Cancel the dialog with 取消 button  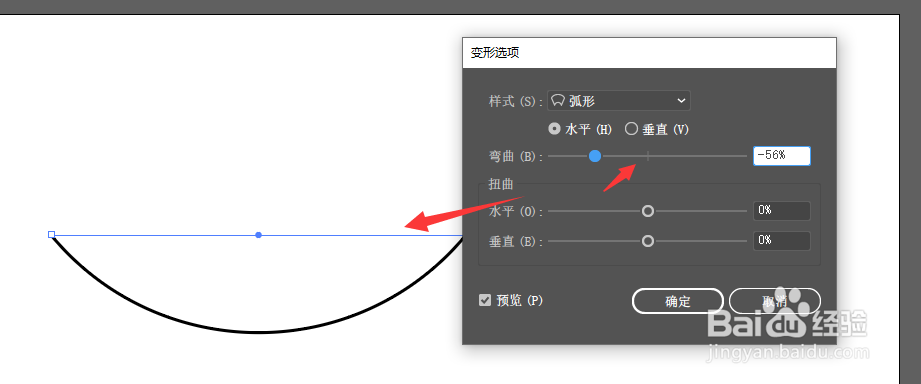(x=774, y=301)
